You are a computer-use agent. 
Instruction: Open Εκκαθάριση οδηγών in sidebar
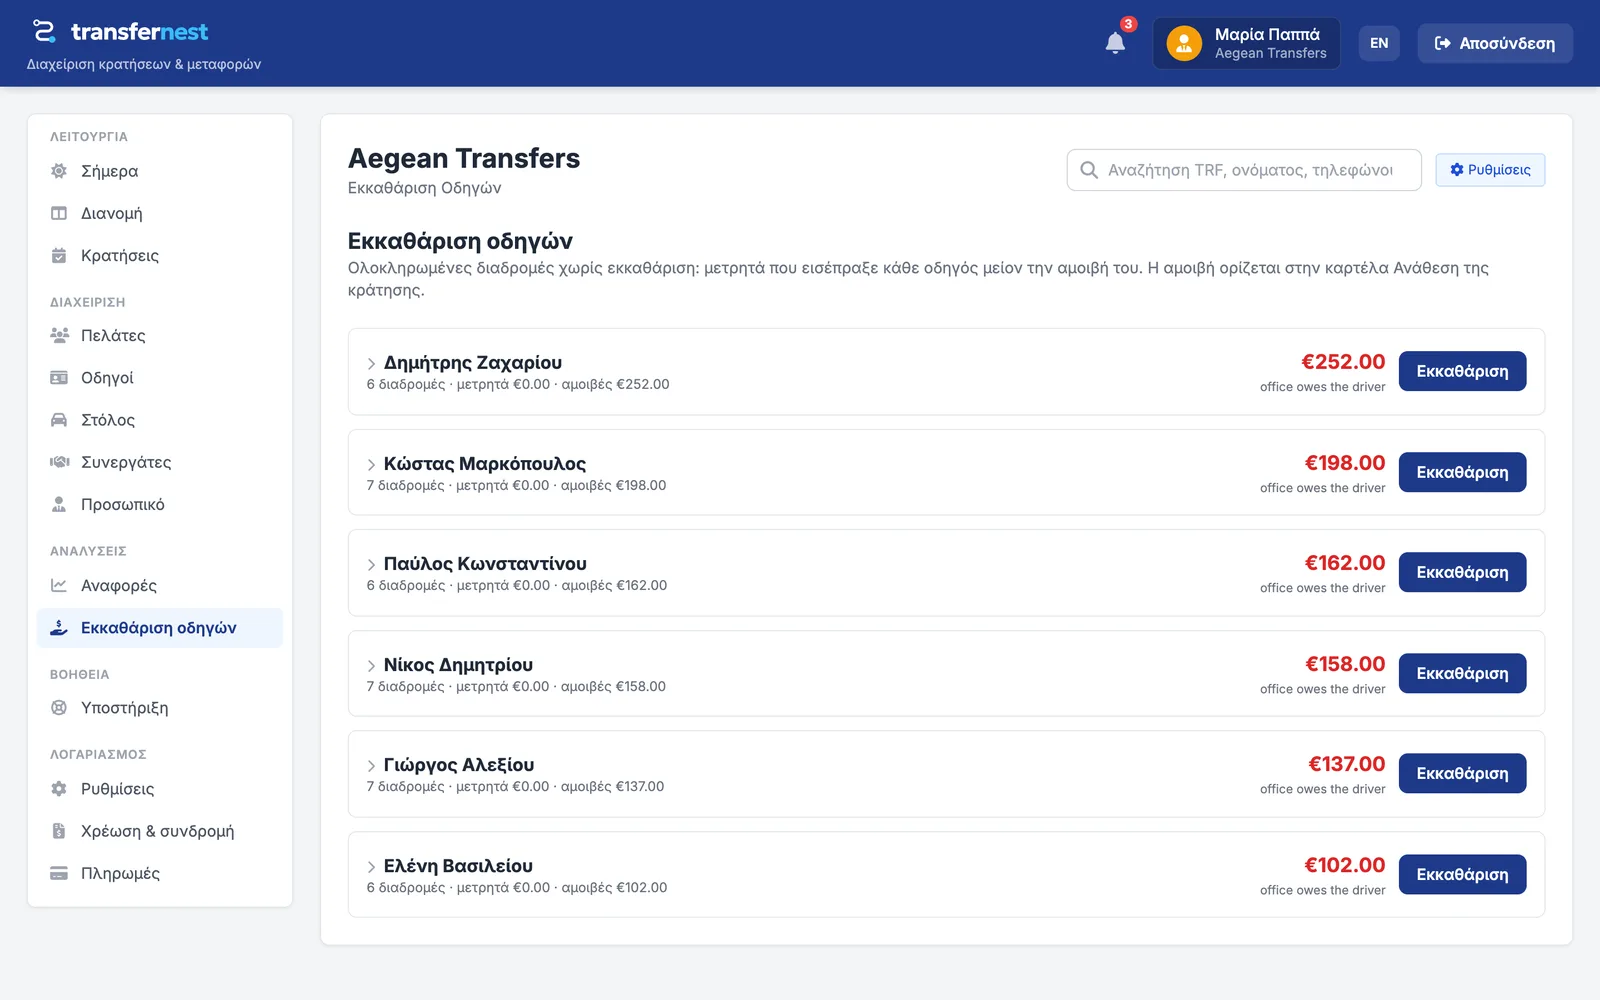pos(160,628)
